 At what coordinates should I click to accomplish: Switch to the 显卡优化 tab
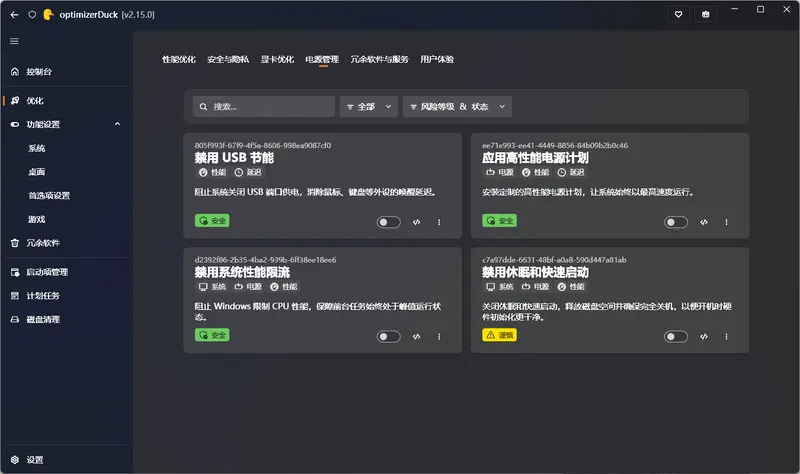277,59
